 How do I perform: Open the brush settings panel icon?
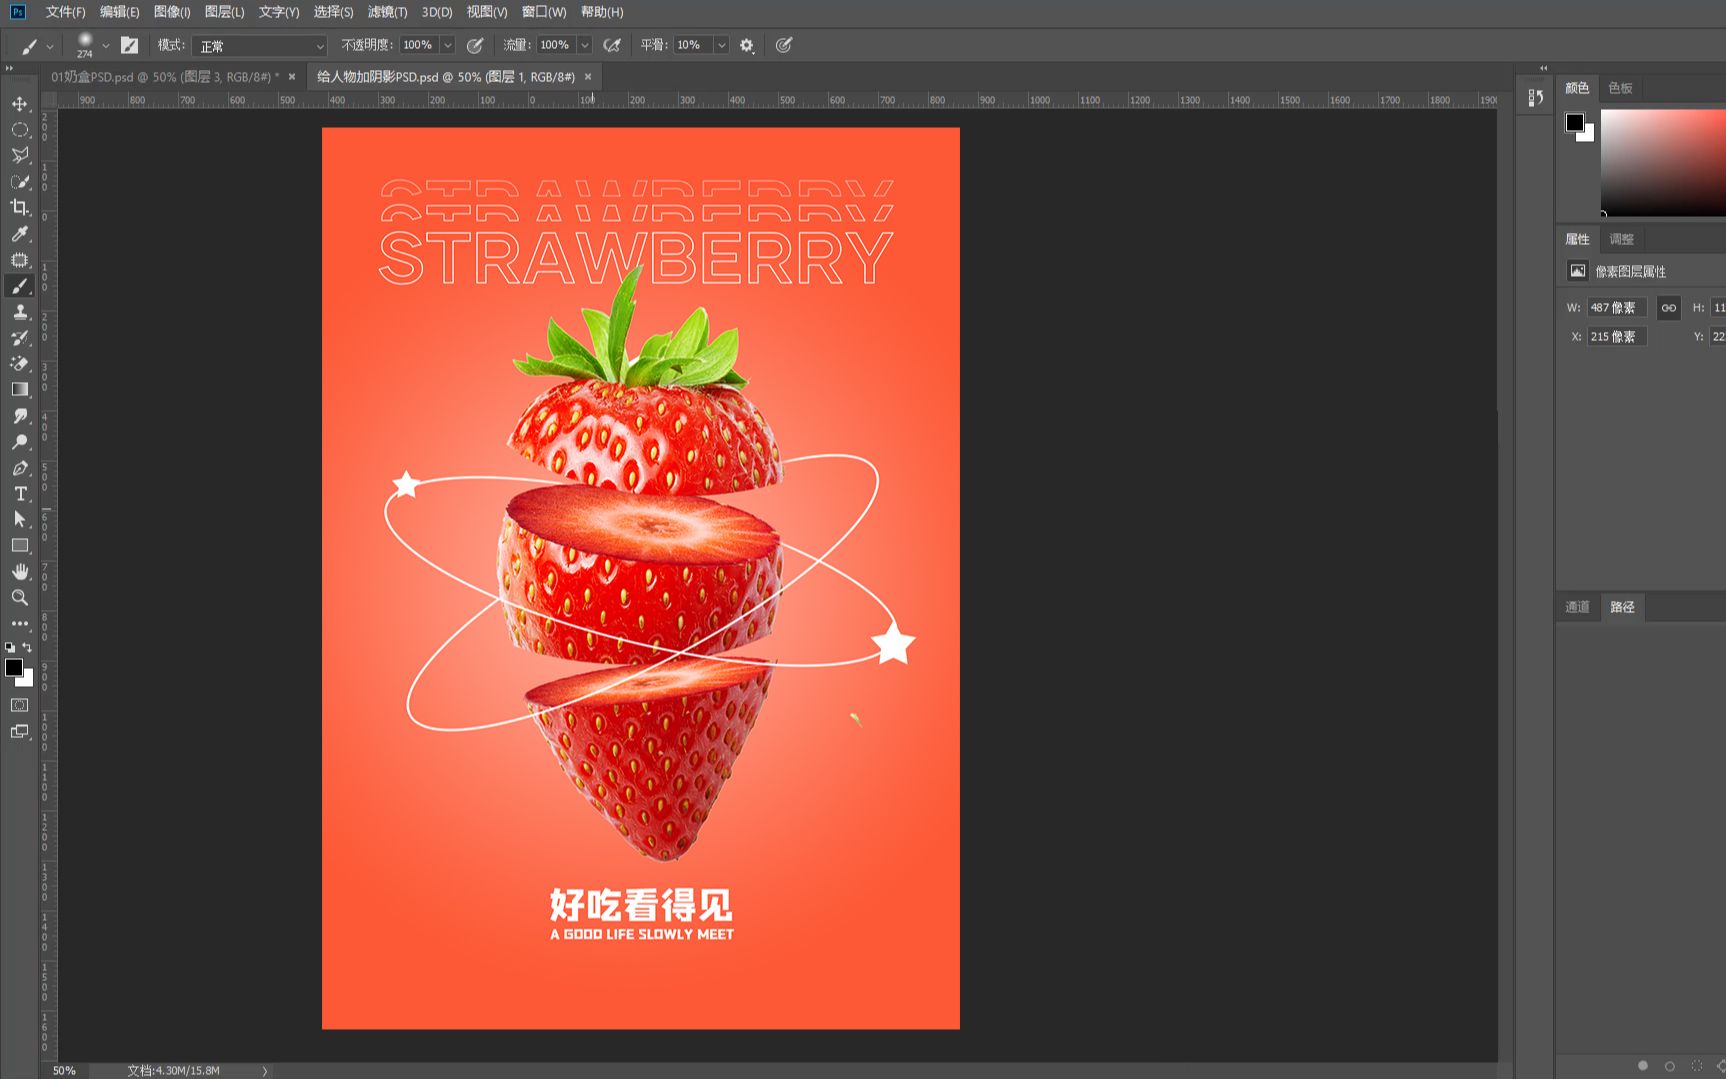click(130, 45)
